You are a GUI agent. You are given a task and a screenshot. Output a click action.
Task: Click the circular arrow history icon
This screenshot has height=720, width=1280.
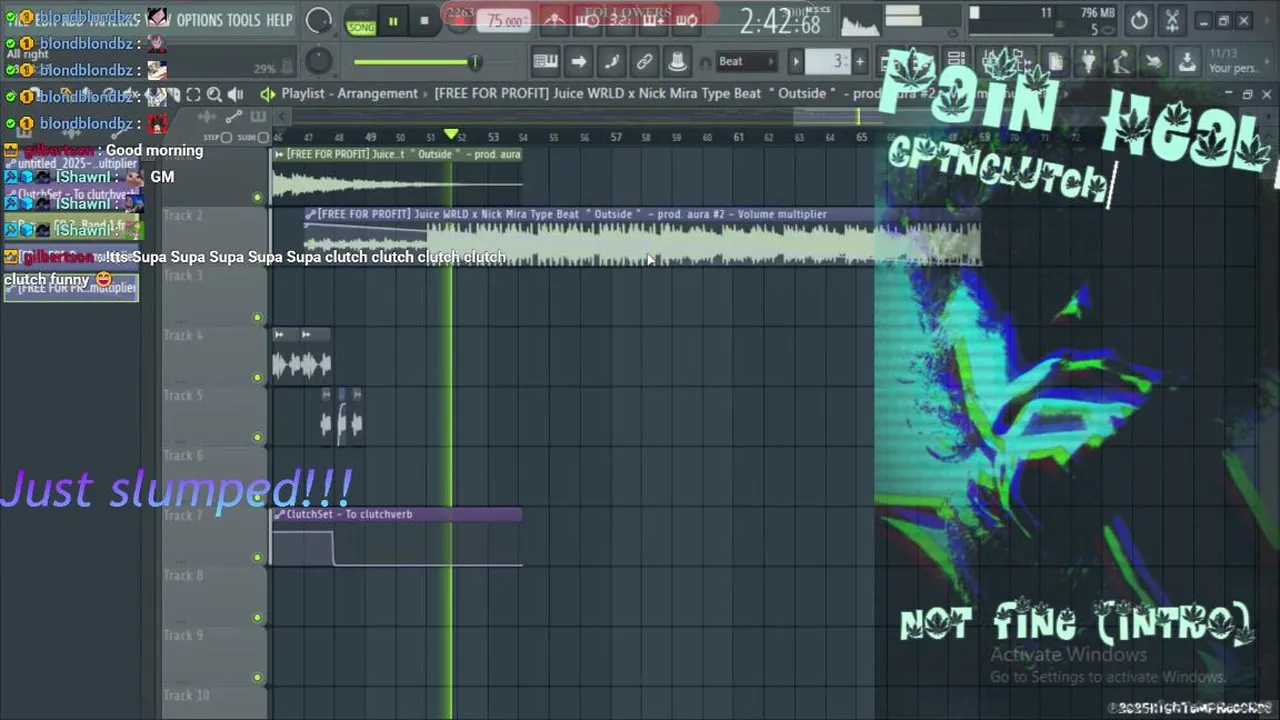(x=1139, y=20)
